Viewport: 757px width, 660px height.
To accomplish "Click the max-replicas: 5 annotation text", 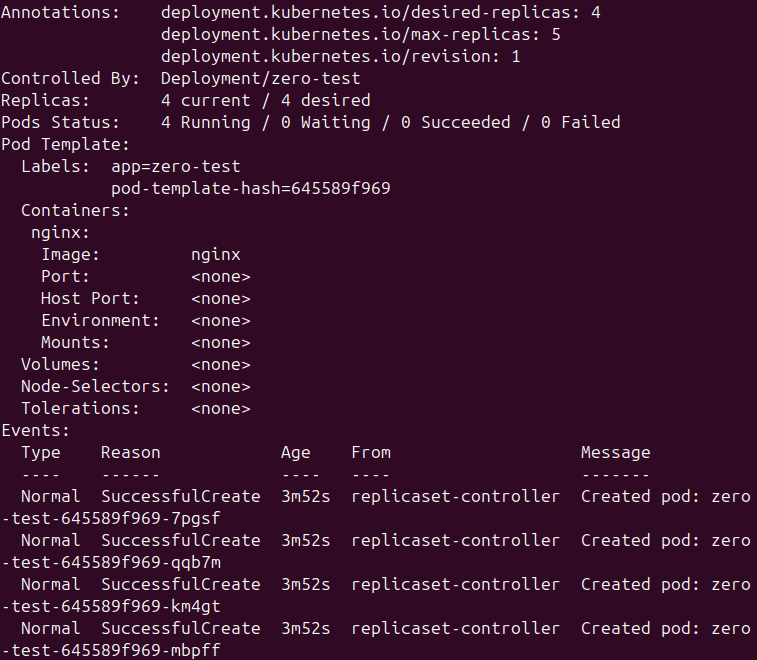I will pos(361,34).
